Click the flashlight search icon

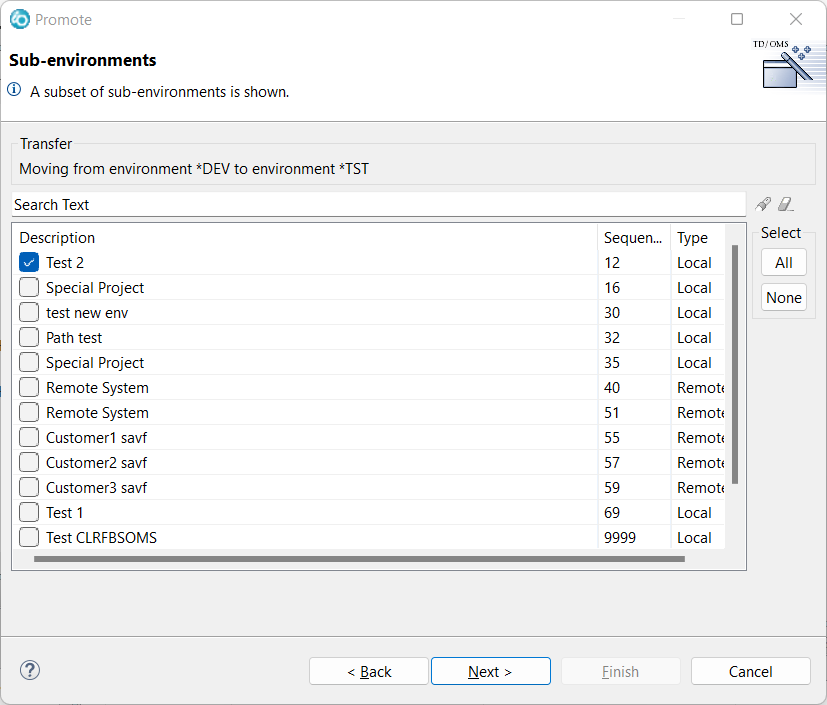pos(763,204)
